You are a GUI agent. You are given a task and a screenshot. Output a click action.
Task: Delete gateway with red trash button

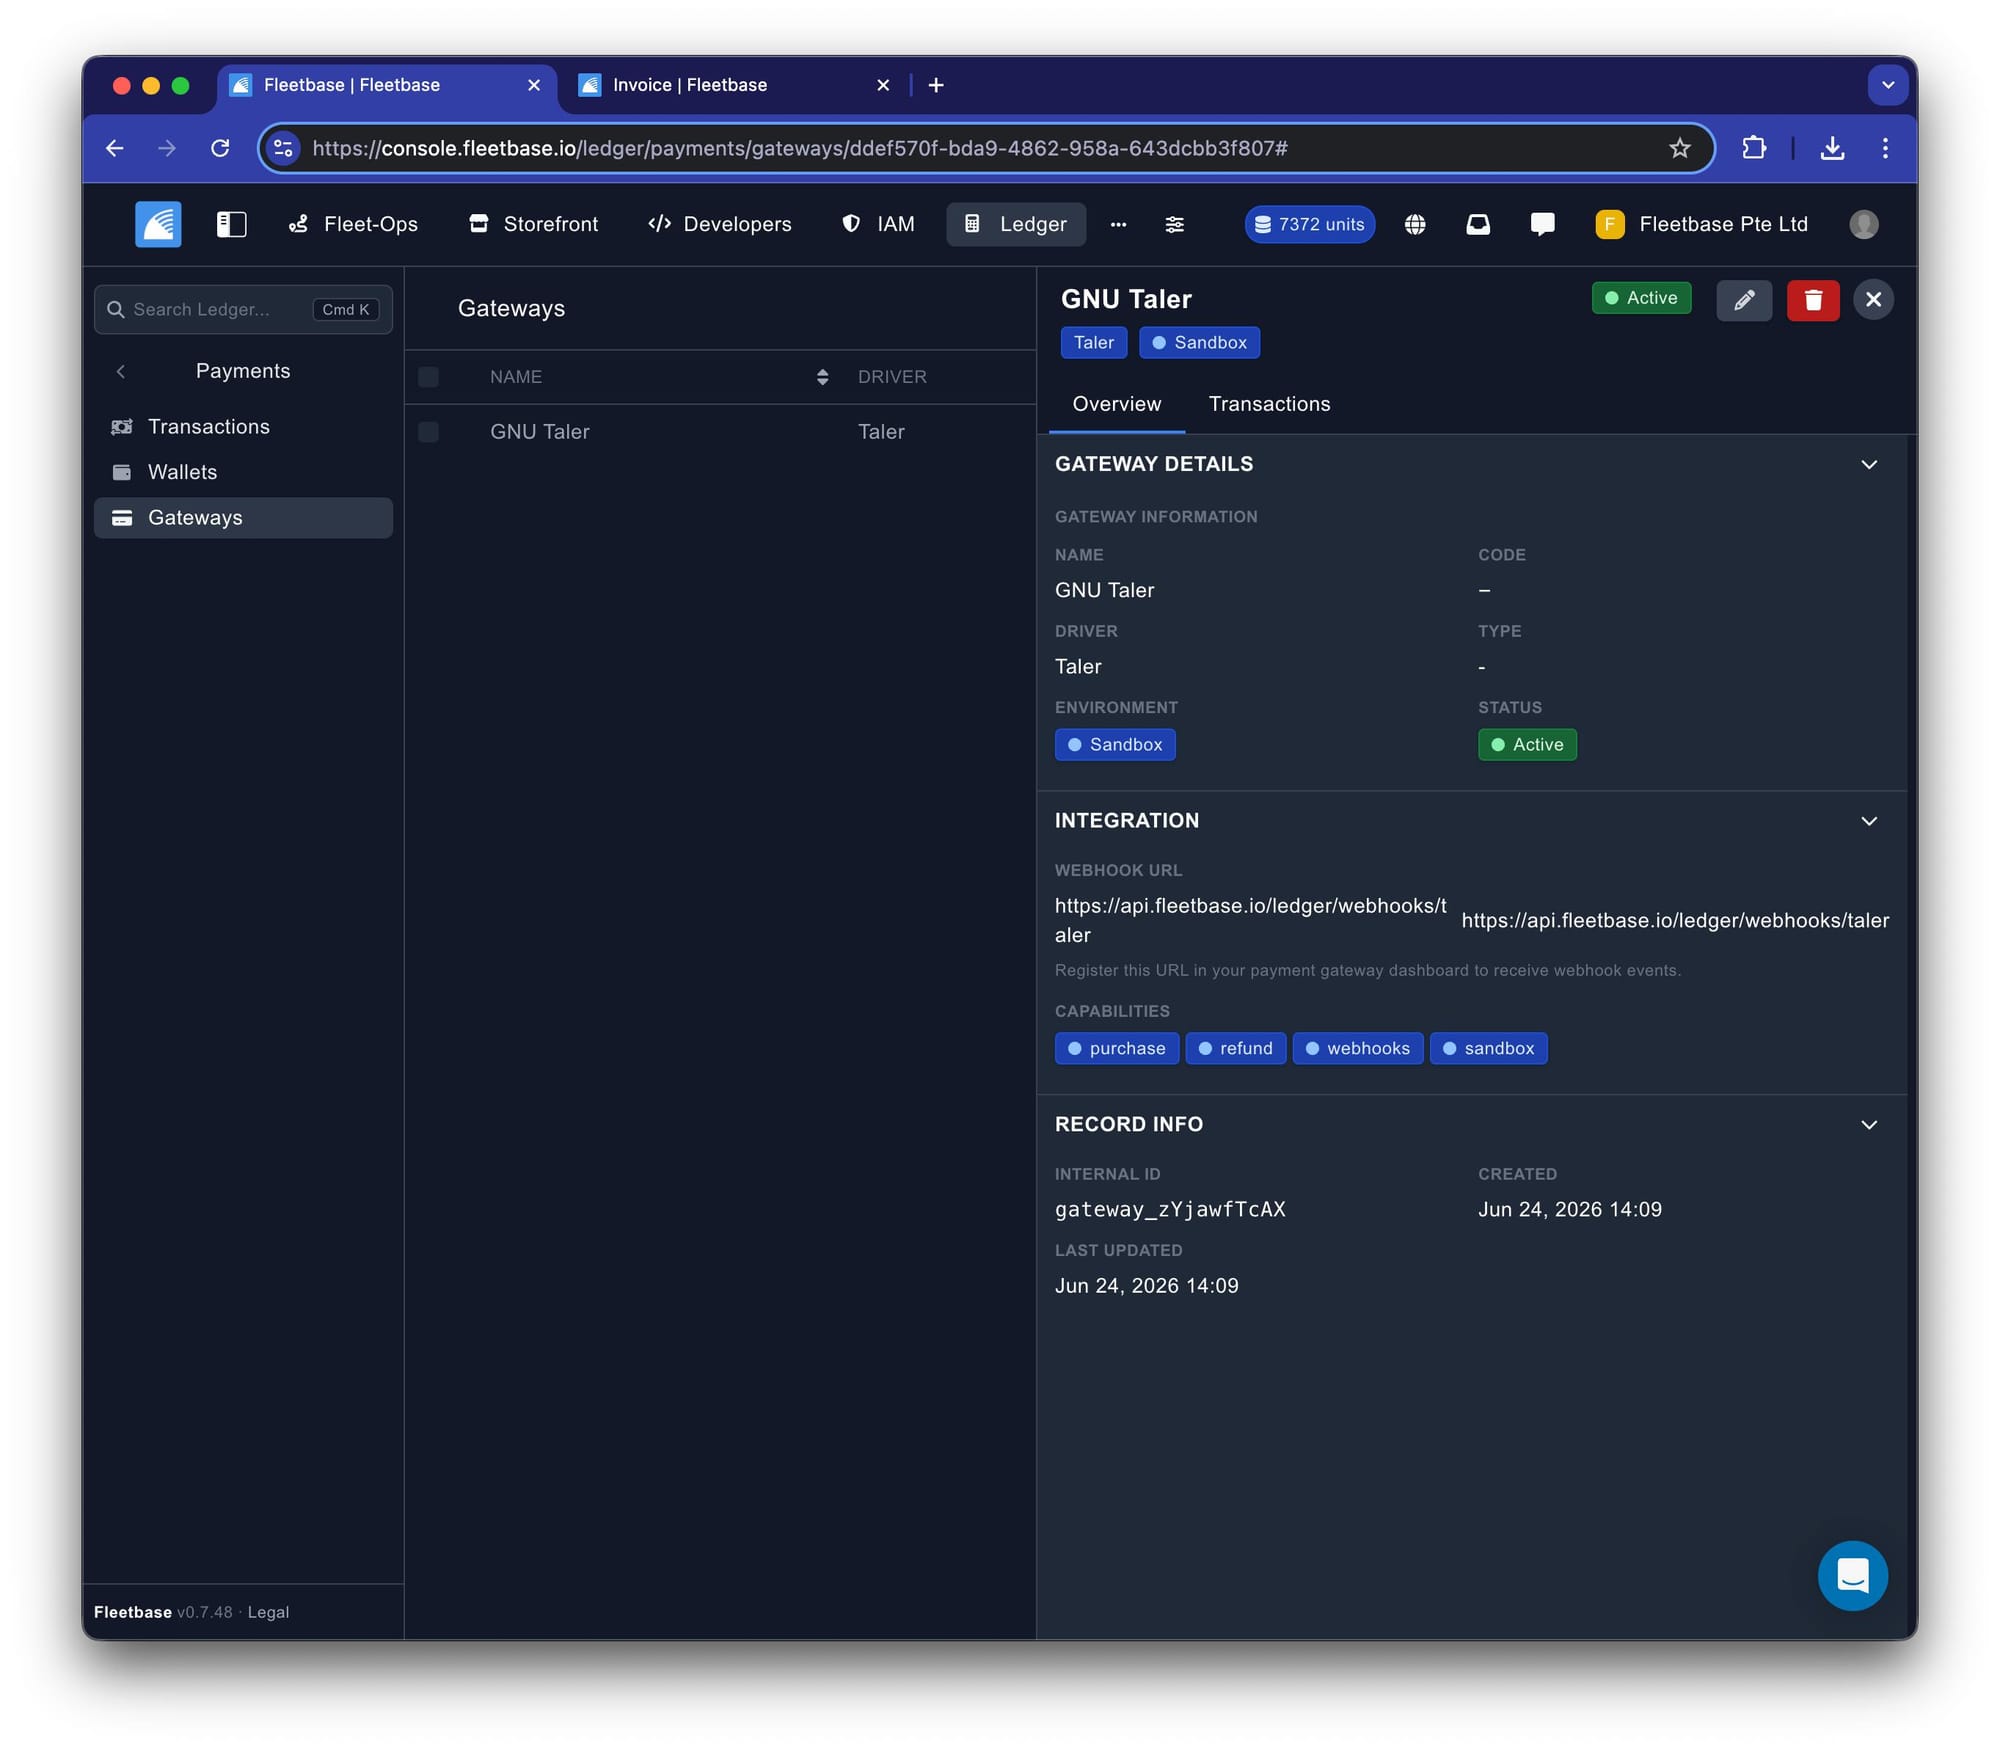(1812, 300)
